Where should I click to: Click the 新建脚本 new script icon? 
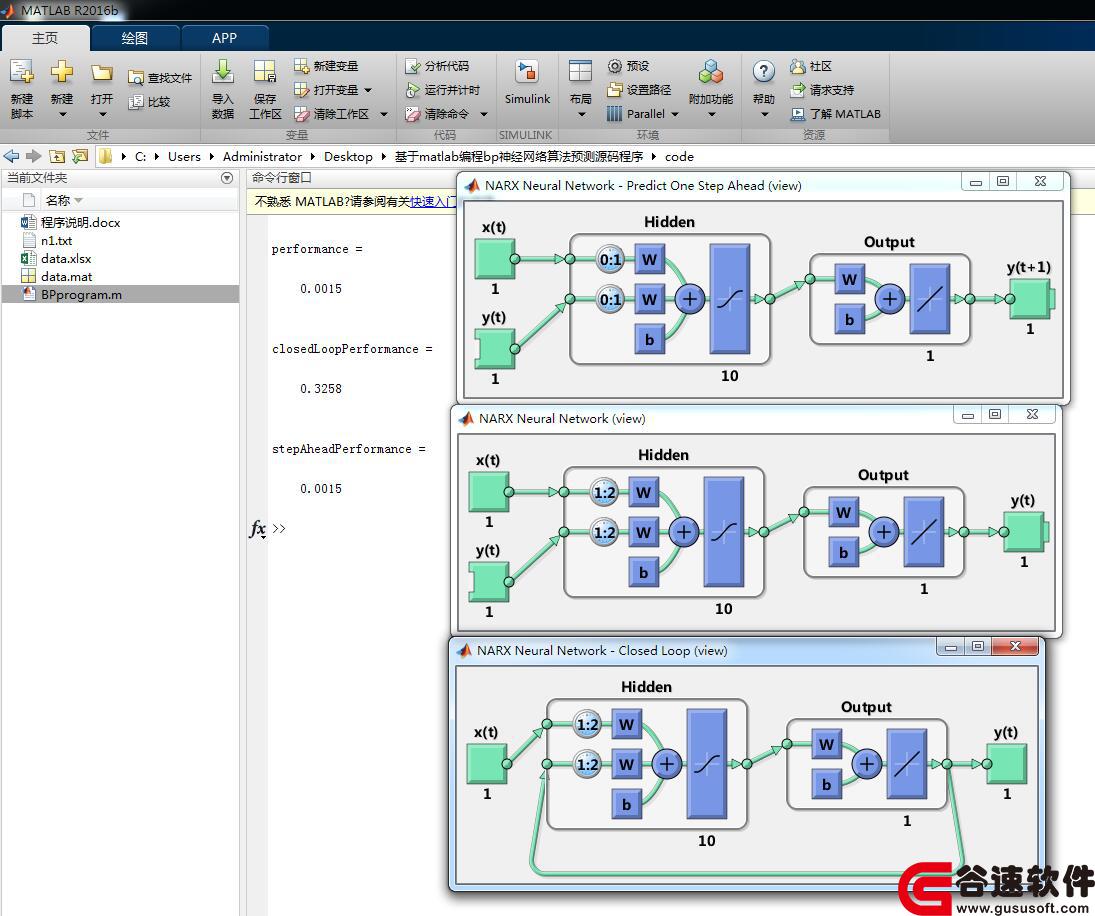(22, 72)
